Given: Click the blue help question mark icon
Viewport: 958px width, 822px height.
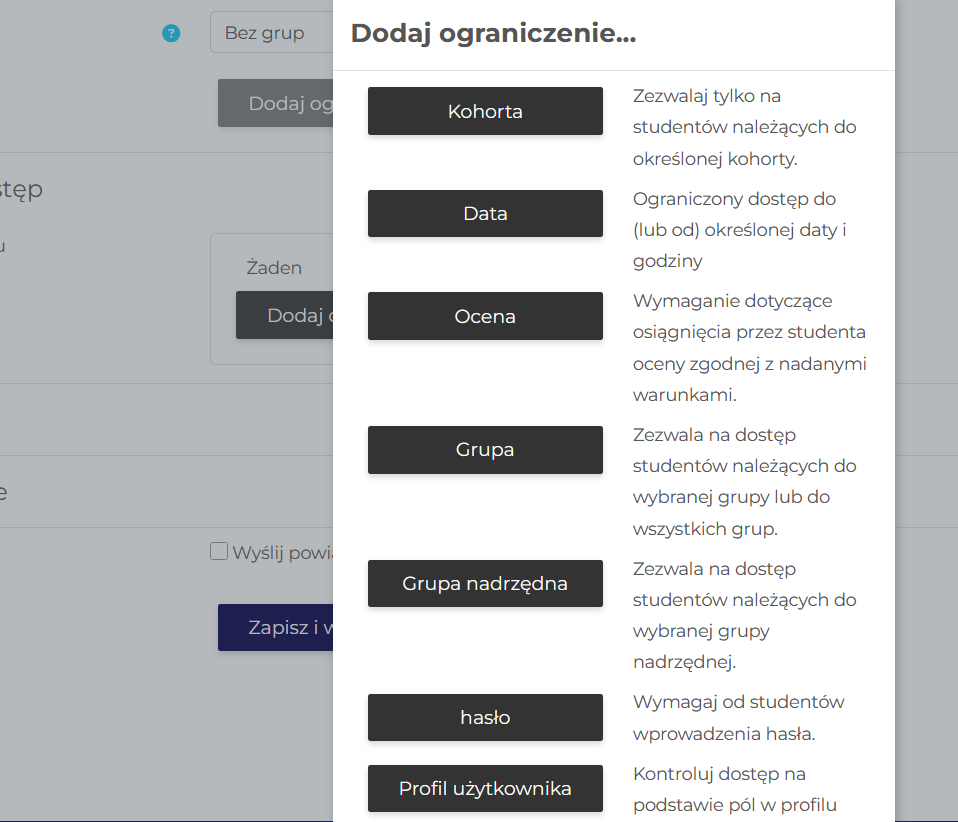Looking at the screenshot, I should tap(171, 33).
